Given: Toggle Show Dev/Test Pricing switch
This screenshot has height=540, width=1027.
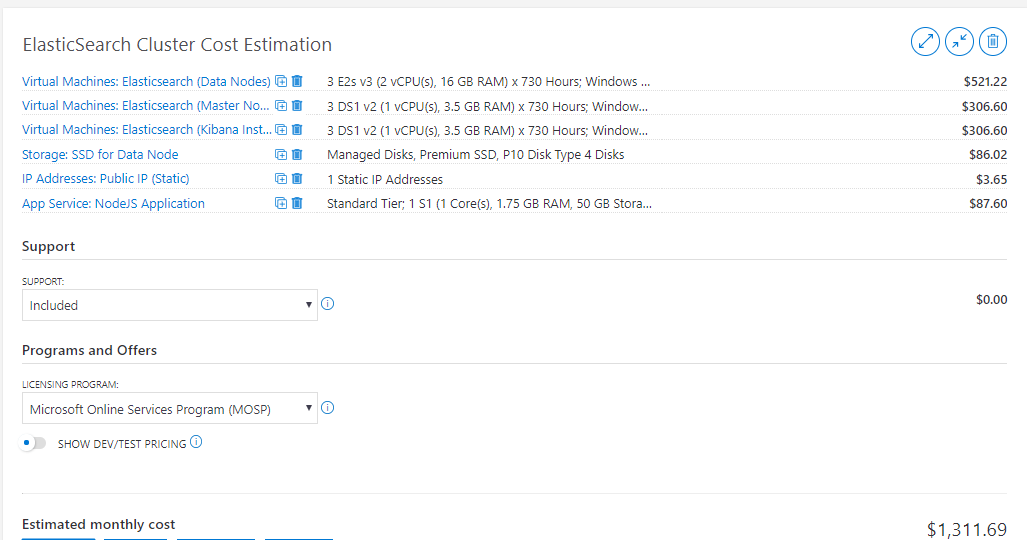Looking at the screenshot, I should pyautogui.click(x=33, y=443).
